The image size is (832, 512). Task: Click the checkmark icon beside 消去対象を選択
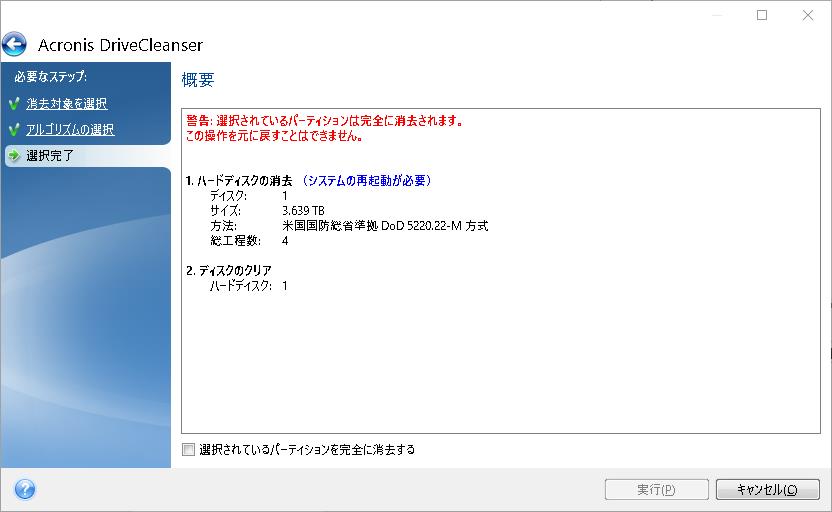tap(15, 103)
